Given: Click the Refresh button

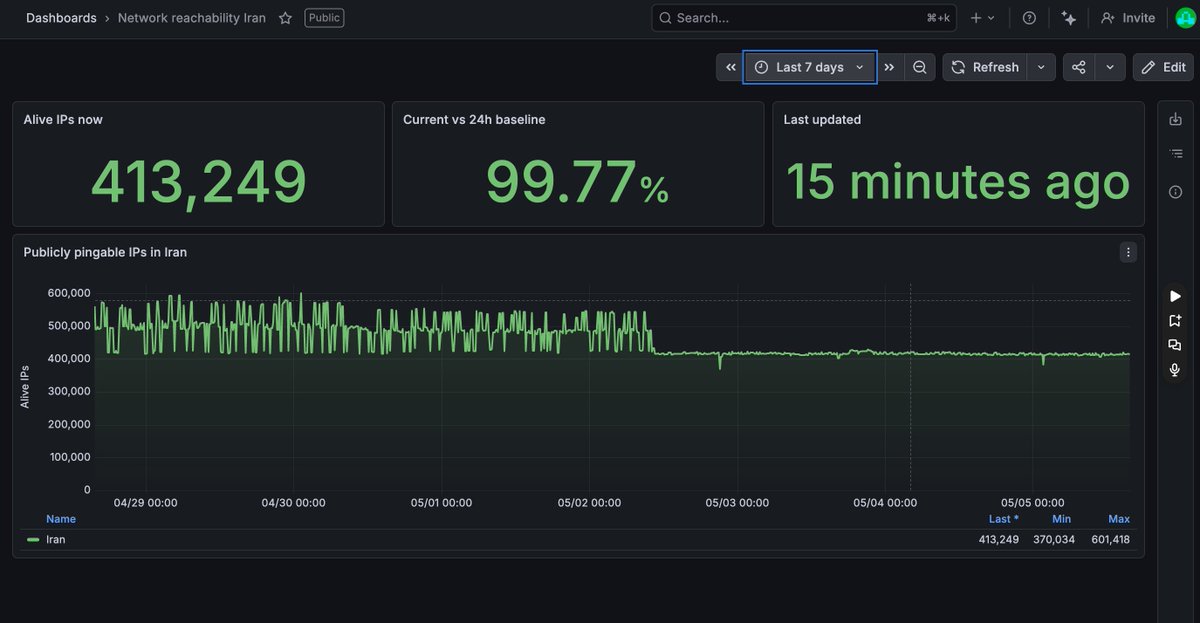Looking at the screenshot, I should pos(985,67).
